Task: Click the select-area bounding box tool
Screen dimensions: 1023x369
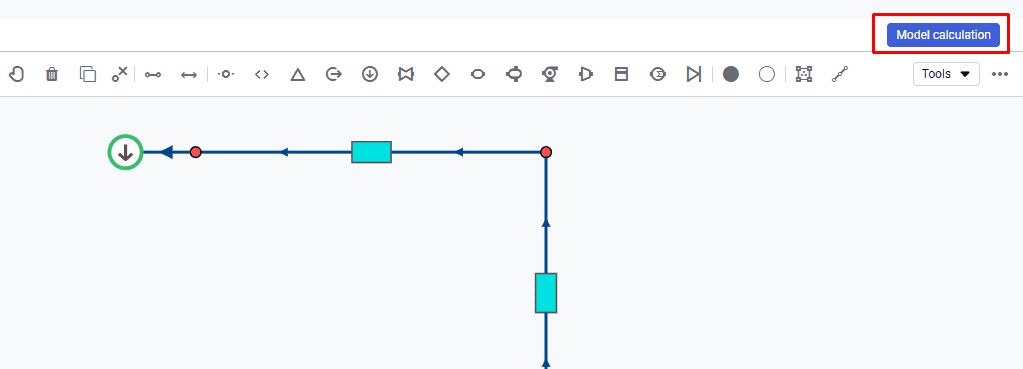Action: [804, 74]
